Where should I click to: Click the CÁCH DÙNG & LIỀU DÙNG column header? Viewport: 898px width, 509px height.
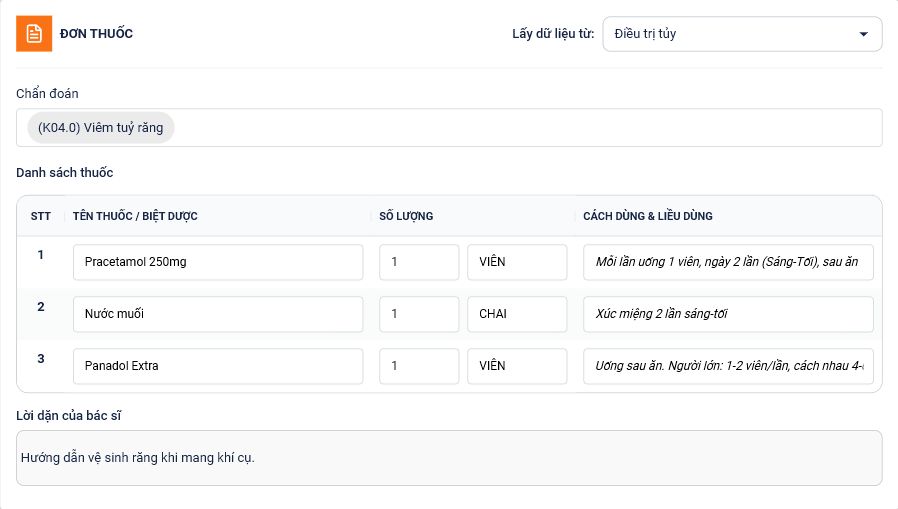point(648,216)
